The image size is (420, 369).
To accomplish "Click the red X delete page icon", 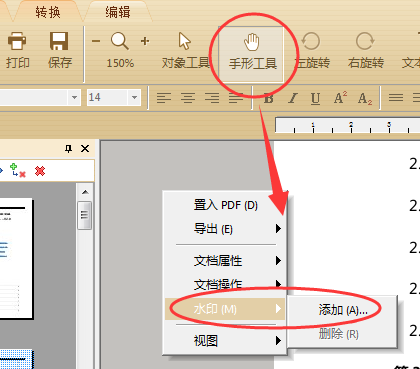I will click(40, 171).
